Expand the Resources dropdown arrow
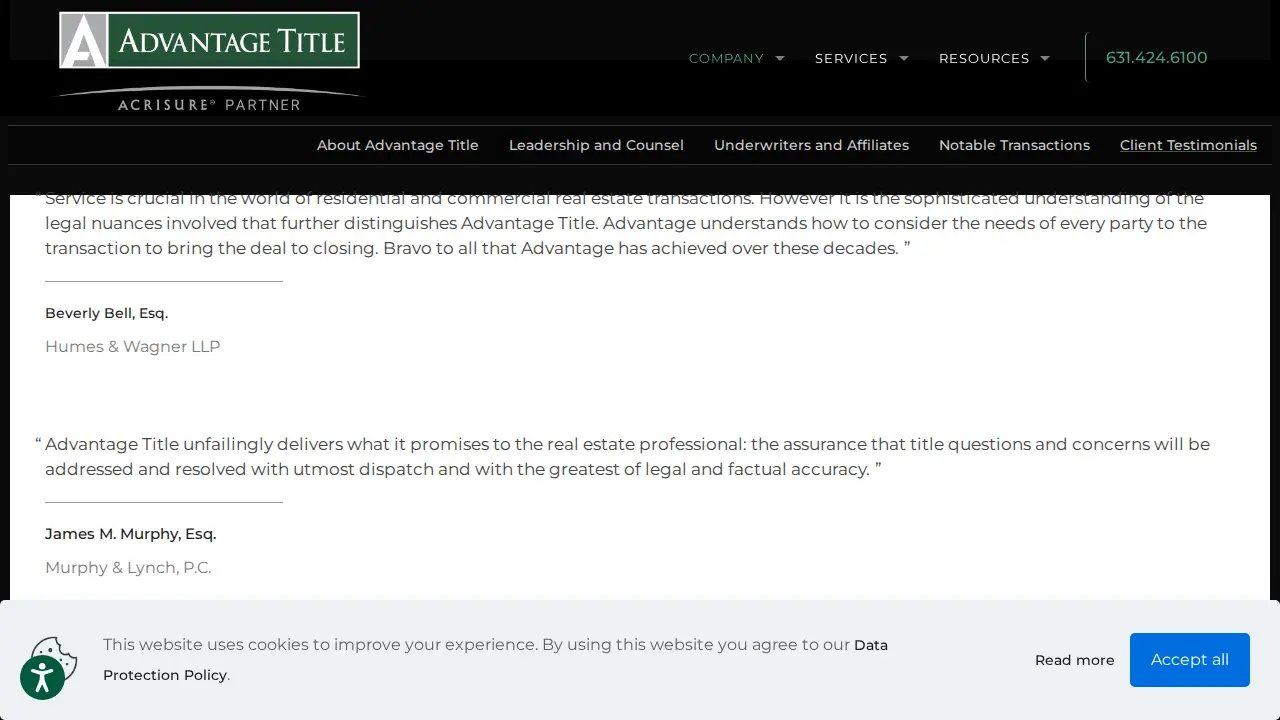 coord(1045,59)
